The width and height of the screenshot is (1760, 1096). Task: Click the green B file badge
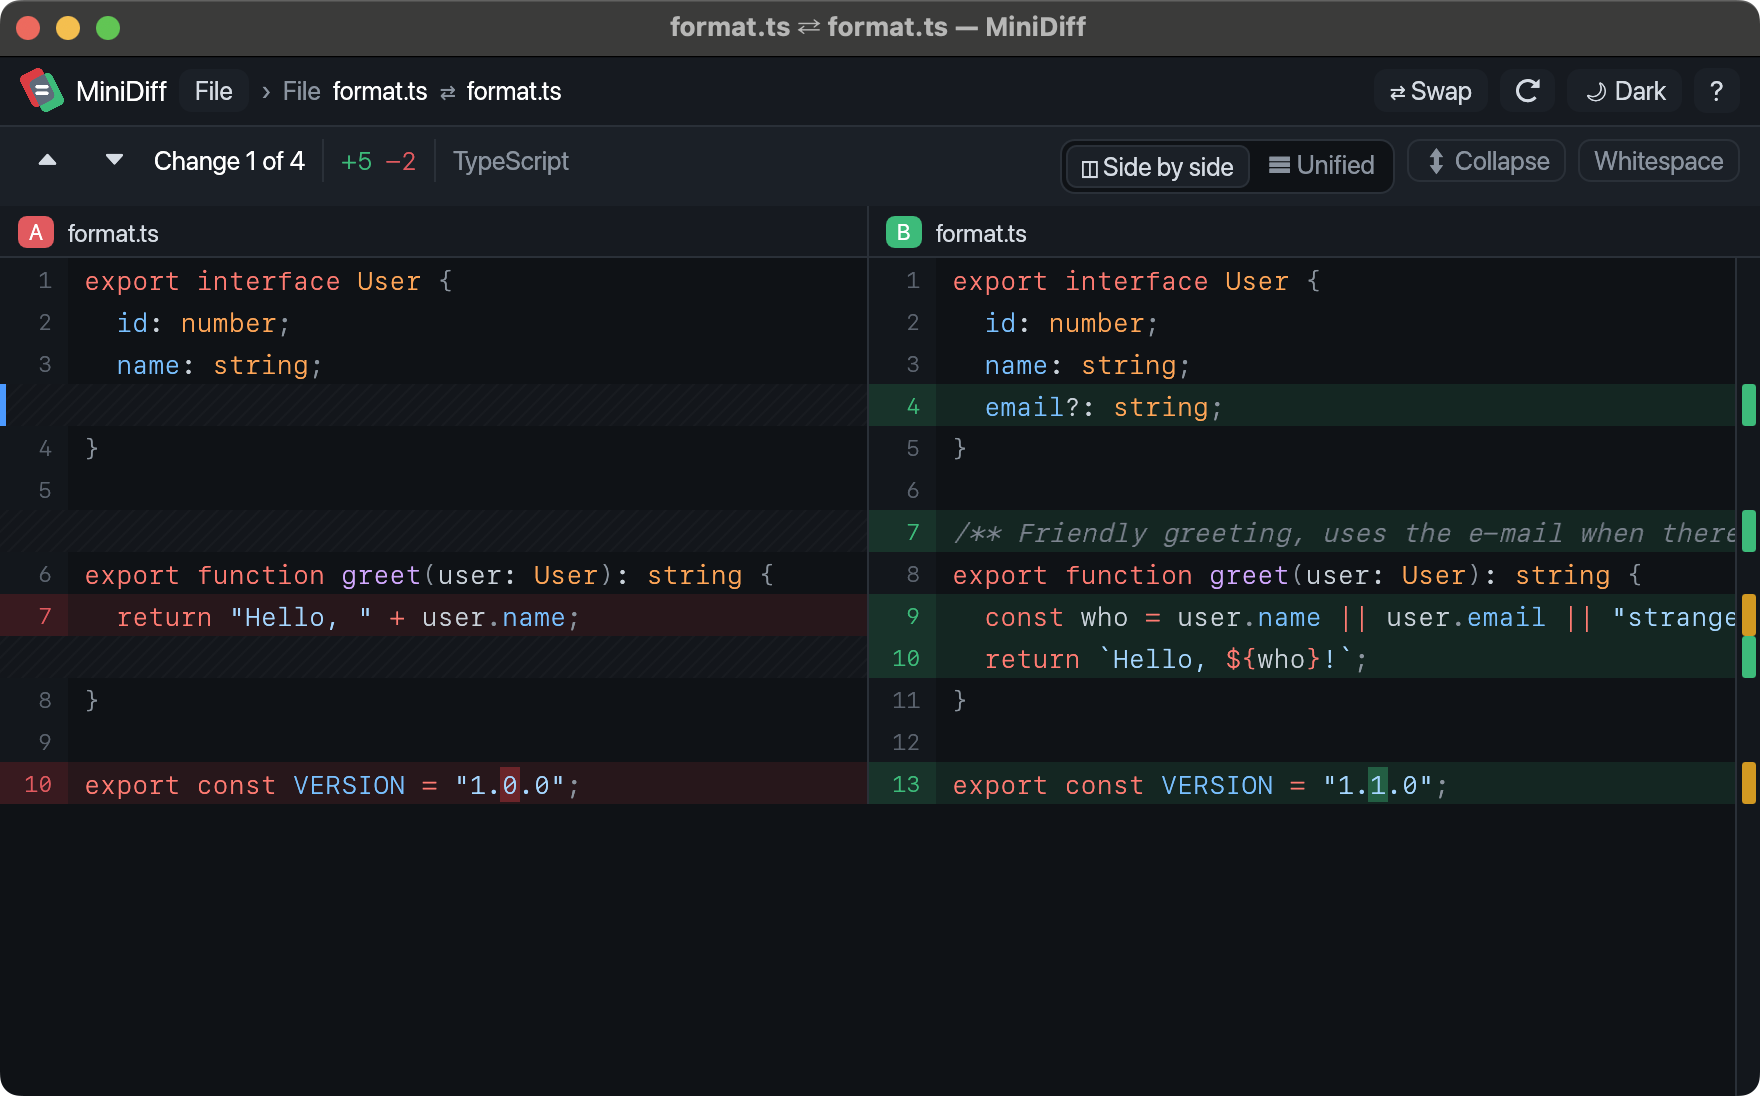pos(904,233)
